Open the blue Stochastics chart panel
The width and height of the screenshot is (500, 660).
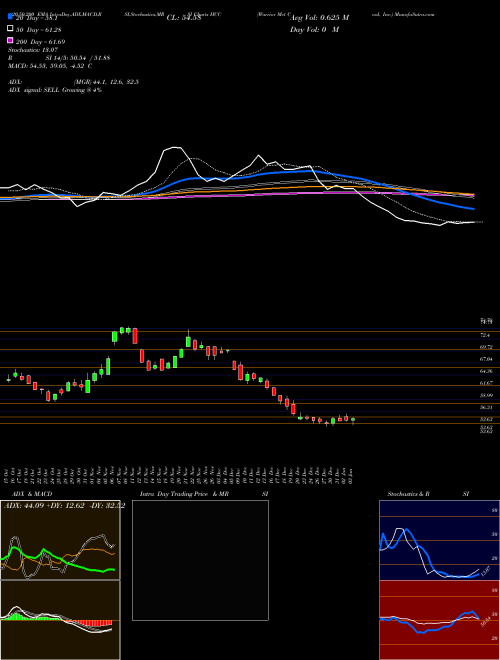click(439, 540)
